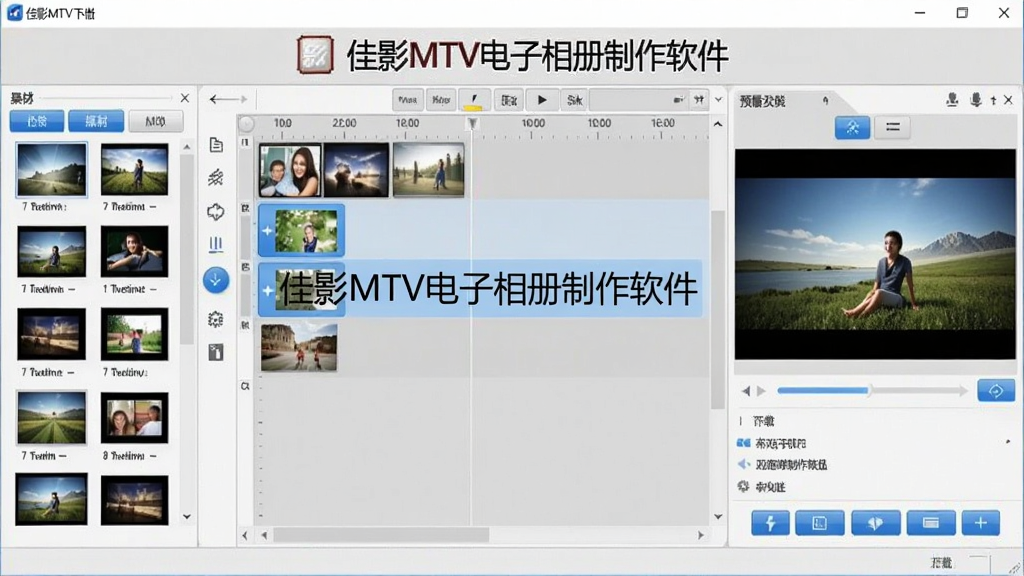Select the media thumbnail of the dark seated man
1024x576 pixels.
point(135,251)
